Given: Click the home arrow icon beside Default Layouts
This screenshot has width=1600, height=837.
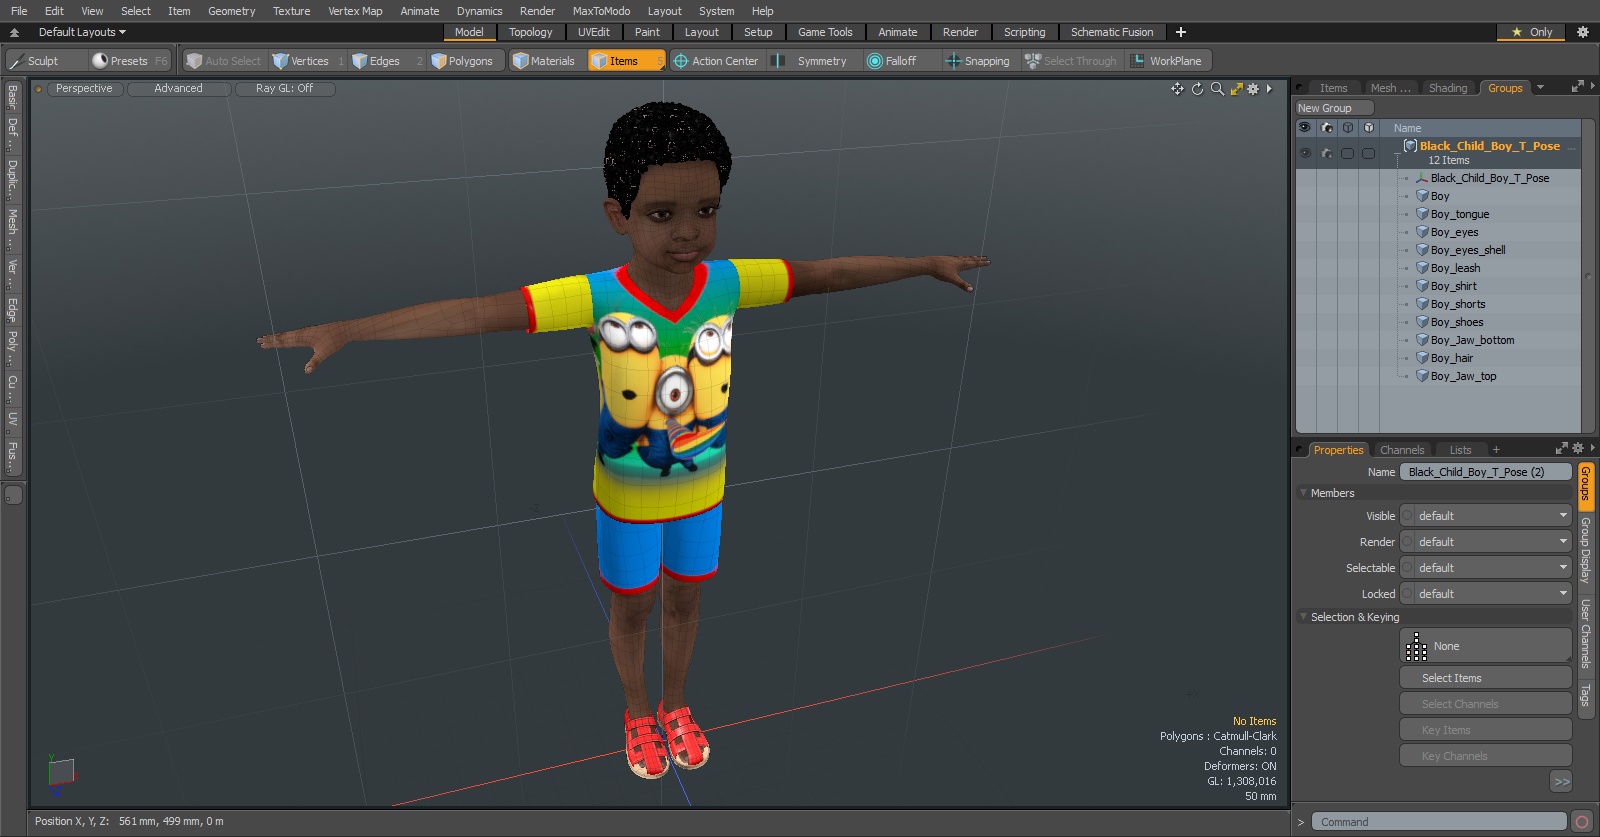Looking at the screenshot, I should tap(14, 32).
